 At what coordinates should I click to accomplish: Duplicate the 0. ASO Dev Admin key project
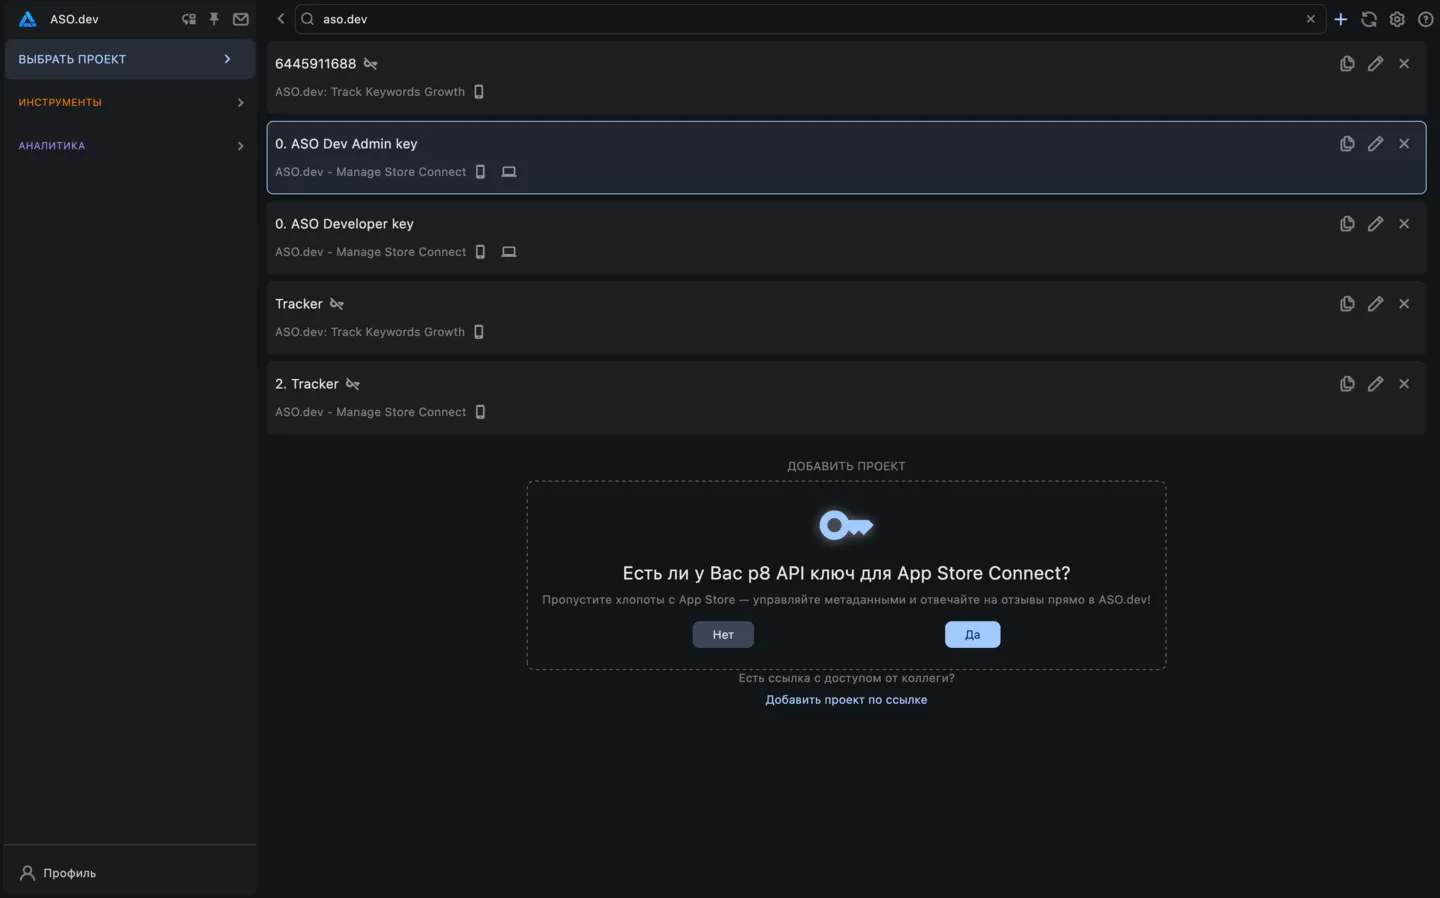tap(1347, 144)
